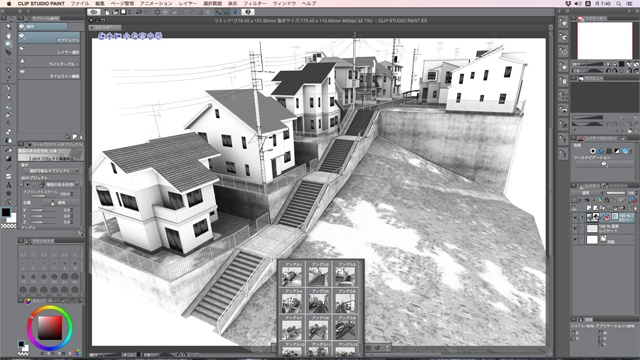Select the Text tool
The height and width of the screenshot is (360, 640).
(x=8, y=185)
